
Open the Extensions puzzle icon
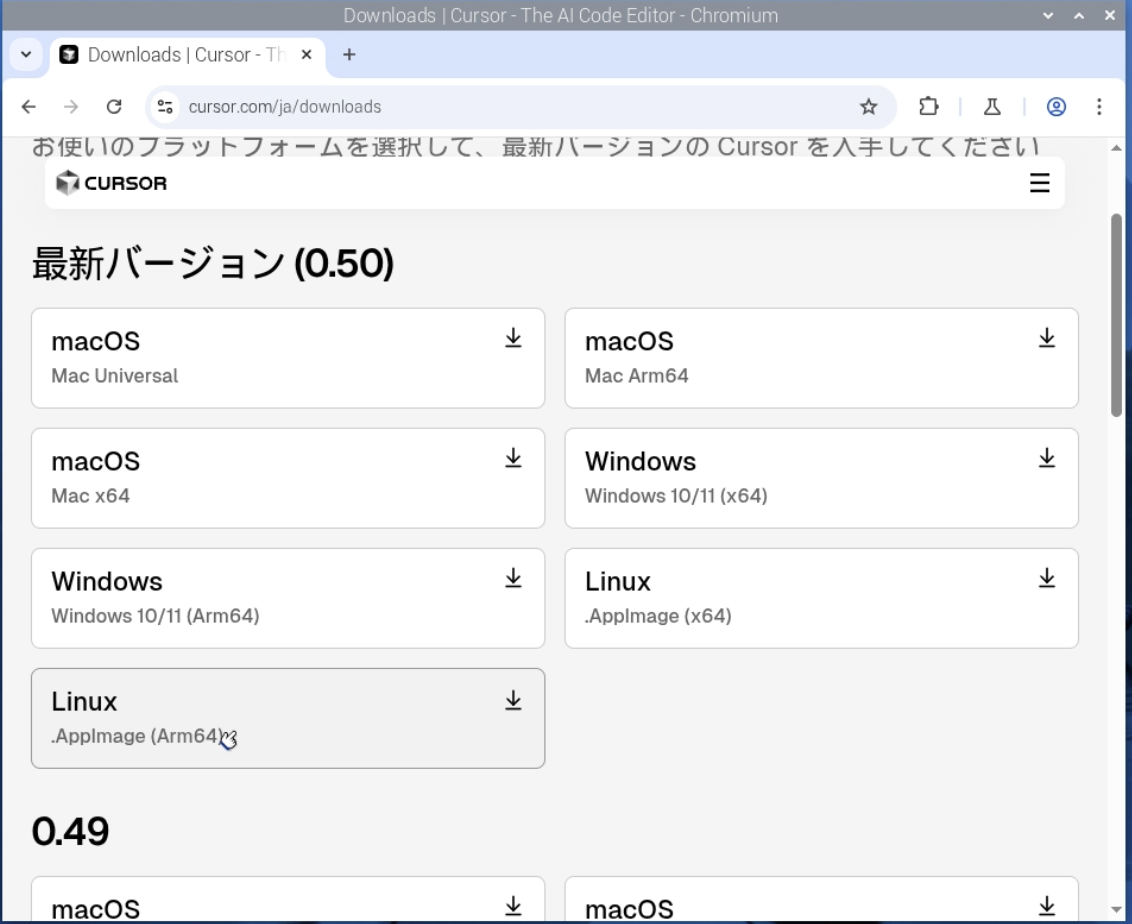tap(929, 107)
